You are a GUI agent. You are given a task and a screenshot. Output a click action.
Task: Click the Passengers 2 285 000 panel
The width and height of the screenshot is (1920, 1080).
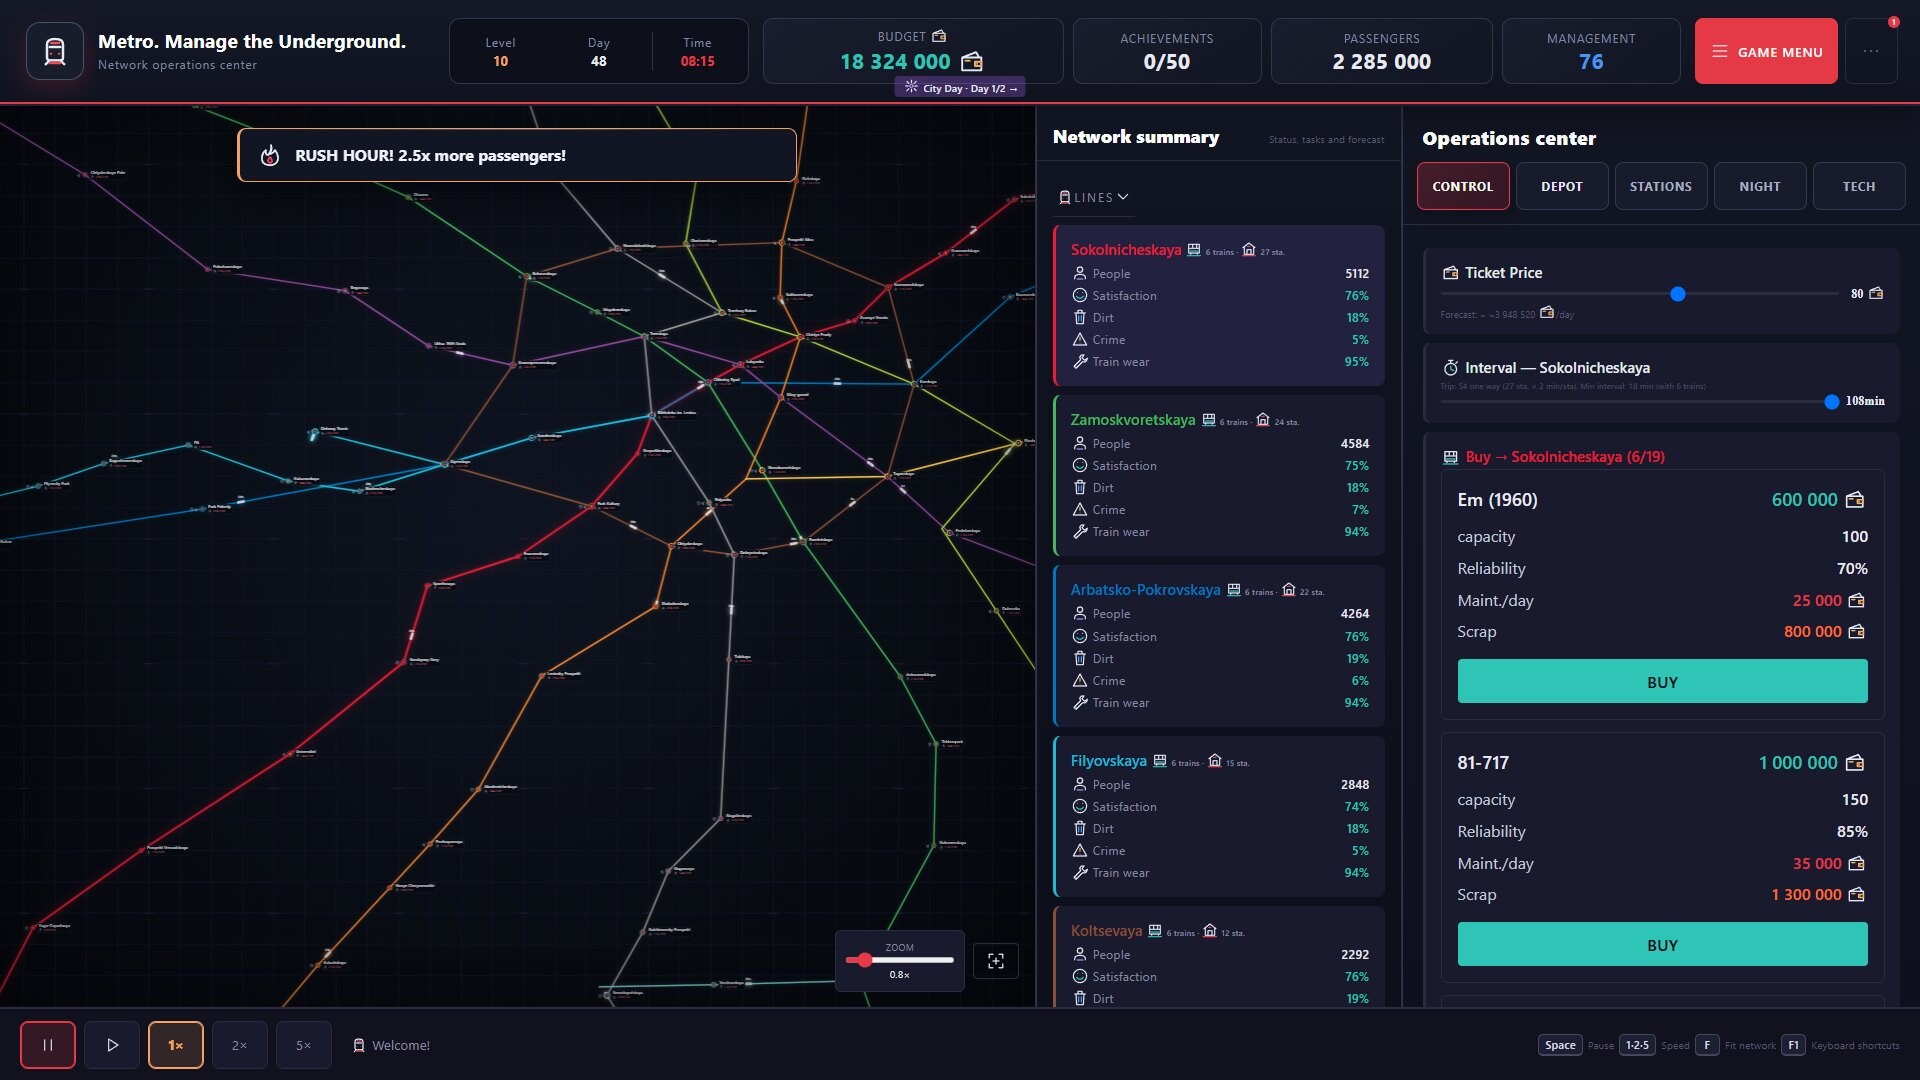click(1381, 51)
